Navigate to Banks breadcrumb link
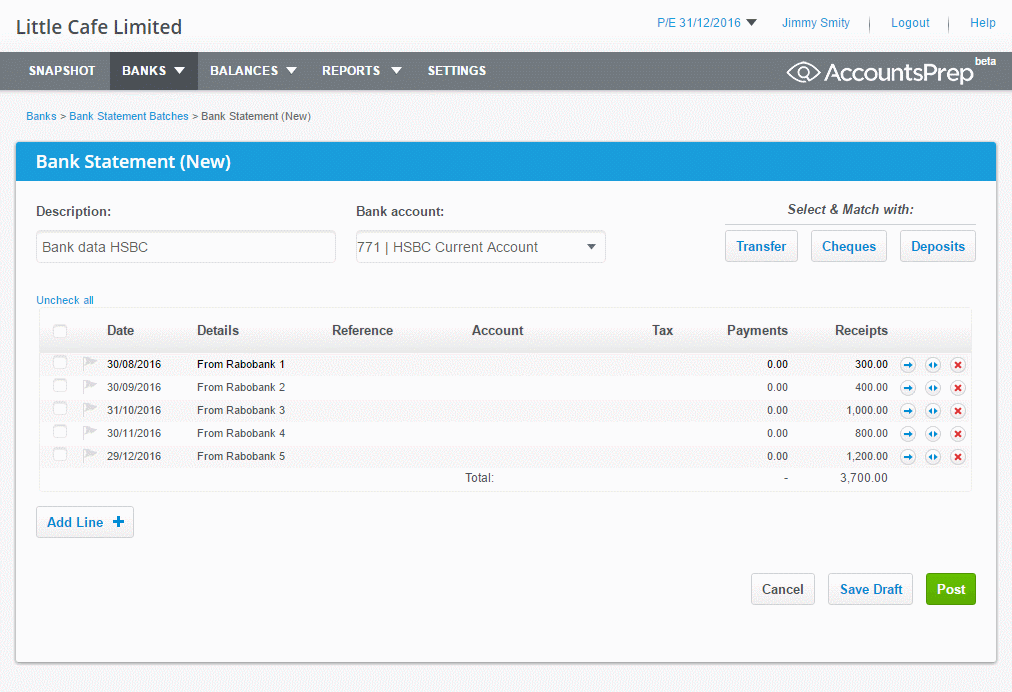Screen dimensions: 1012x692 [x=41, y=116]
